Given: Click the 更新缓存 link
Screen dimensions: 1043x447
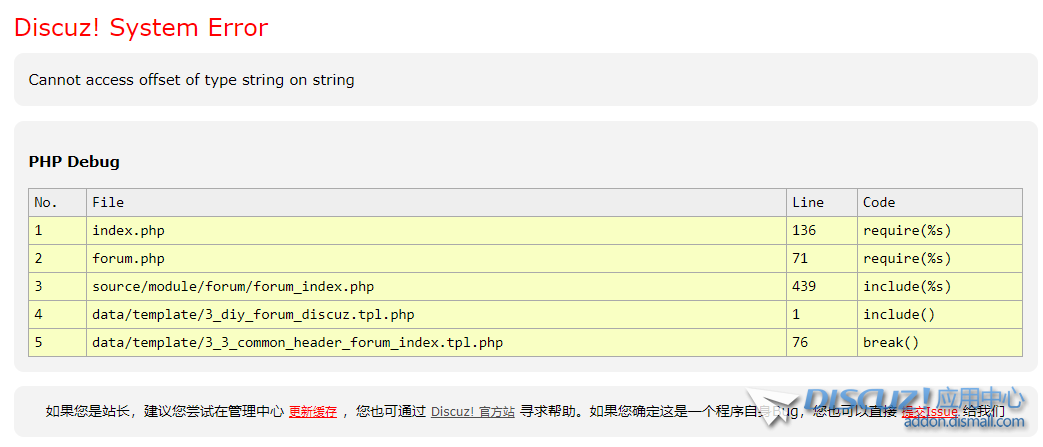Looking at the screenshot, I should 312,411.
